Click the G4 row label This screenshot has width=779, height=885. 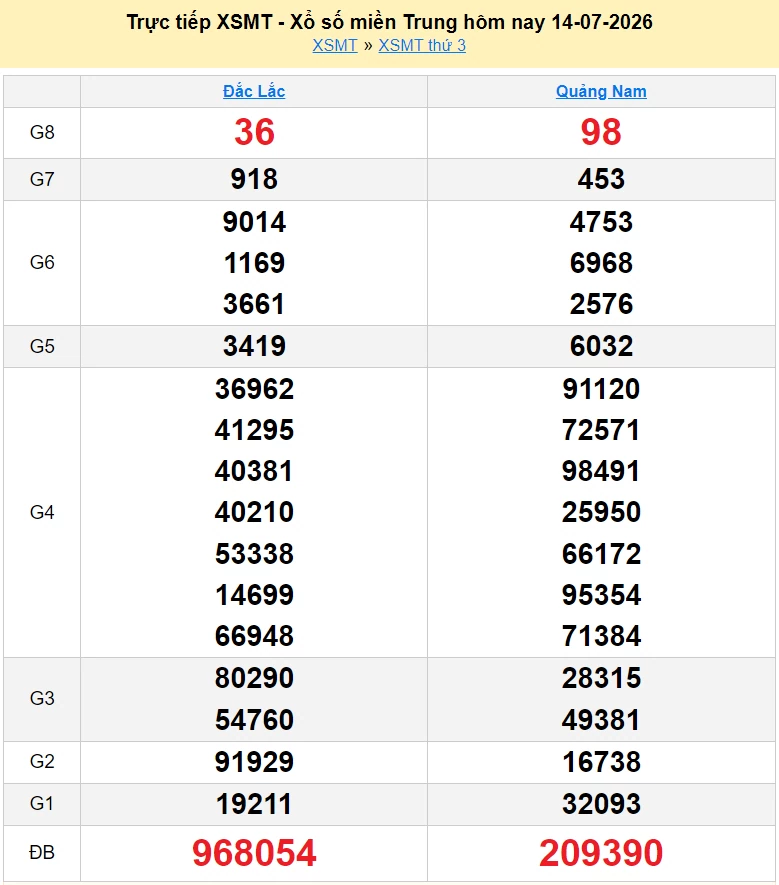tap(42, 512)
